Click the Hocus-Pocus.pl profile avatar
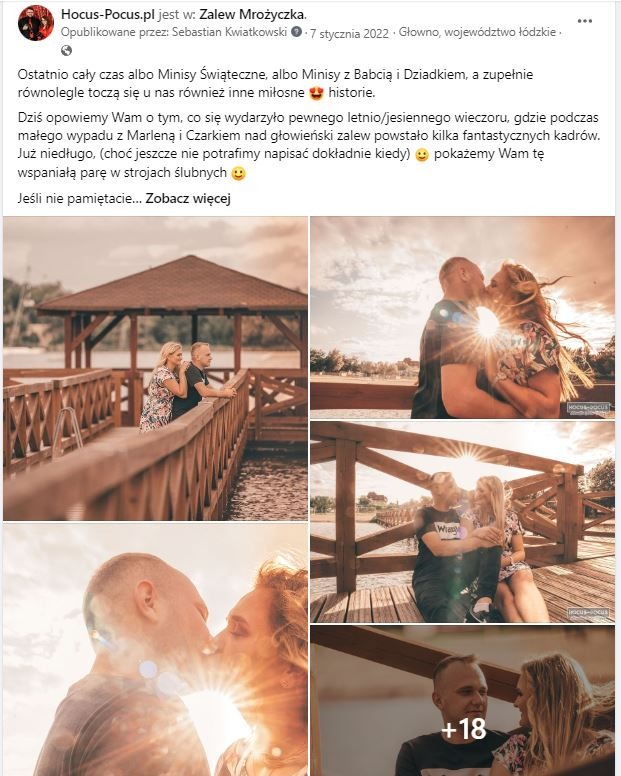Image resolution: width=621 pixels, height=776 pixels. tap(36, 23)
